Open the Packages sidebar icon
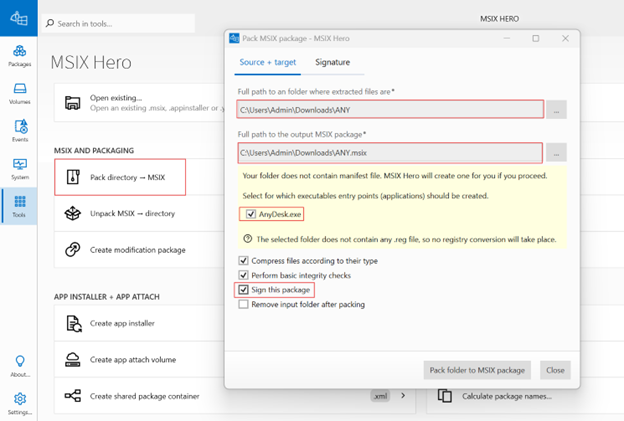This screenshot has height=421, width=624. coord(19,55)
